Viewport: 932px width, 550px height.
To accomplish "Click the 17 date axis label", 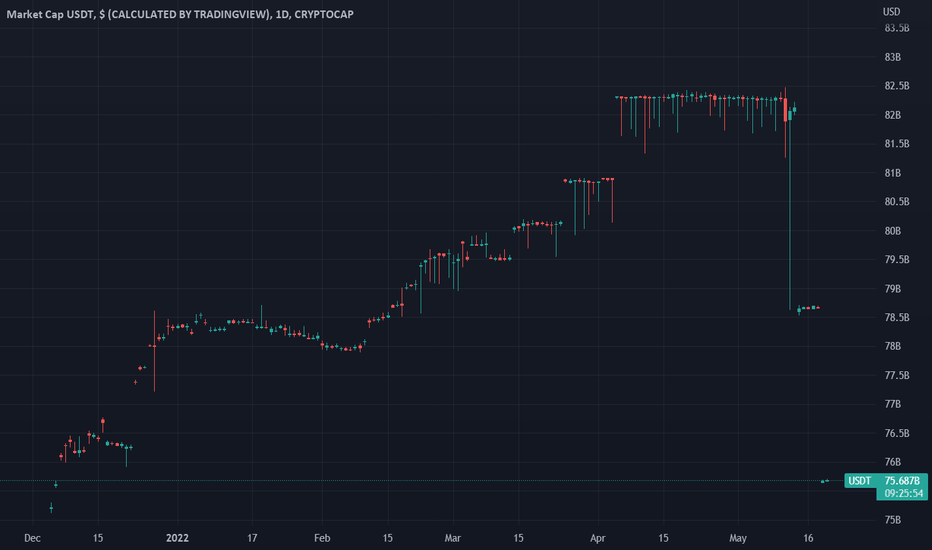I will coord(252,538).
